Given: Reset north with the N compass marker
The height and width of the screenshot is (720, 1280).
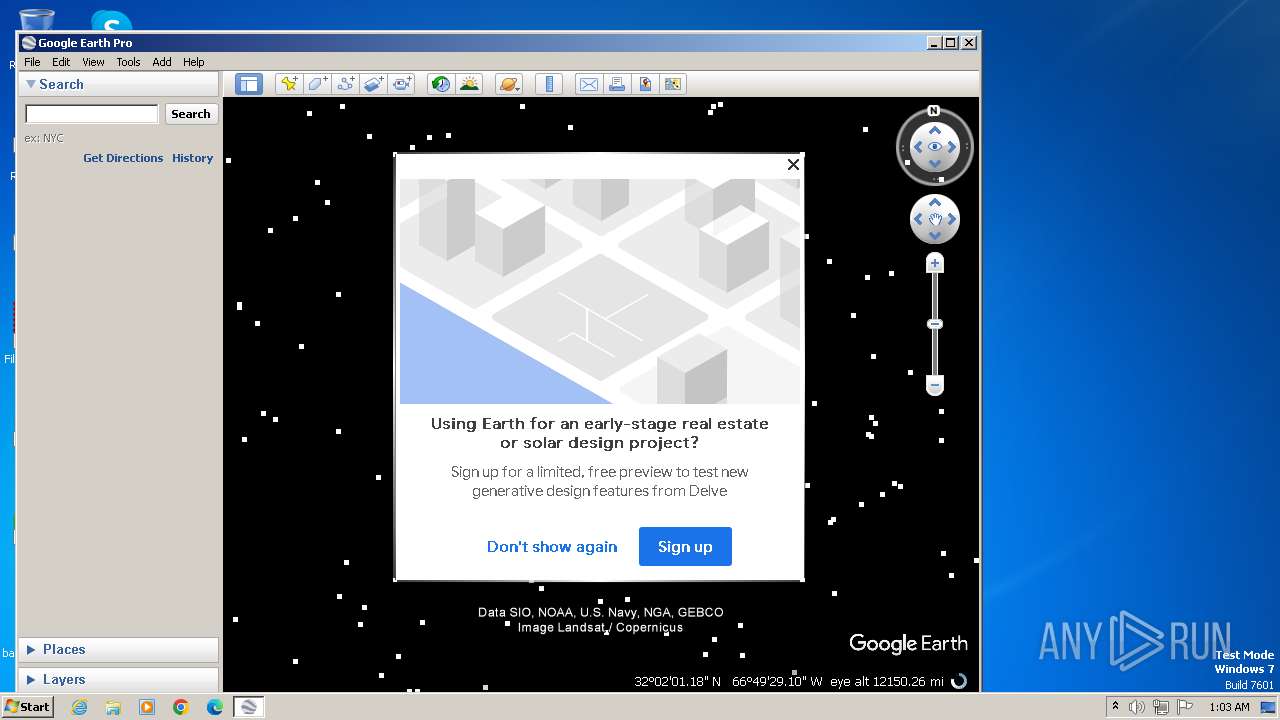Looking at the screenshot, I should click(934, 111).
